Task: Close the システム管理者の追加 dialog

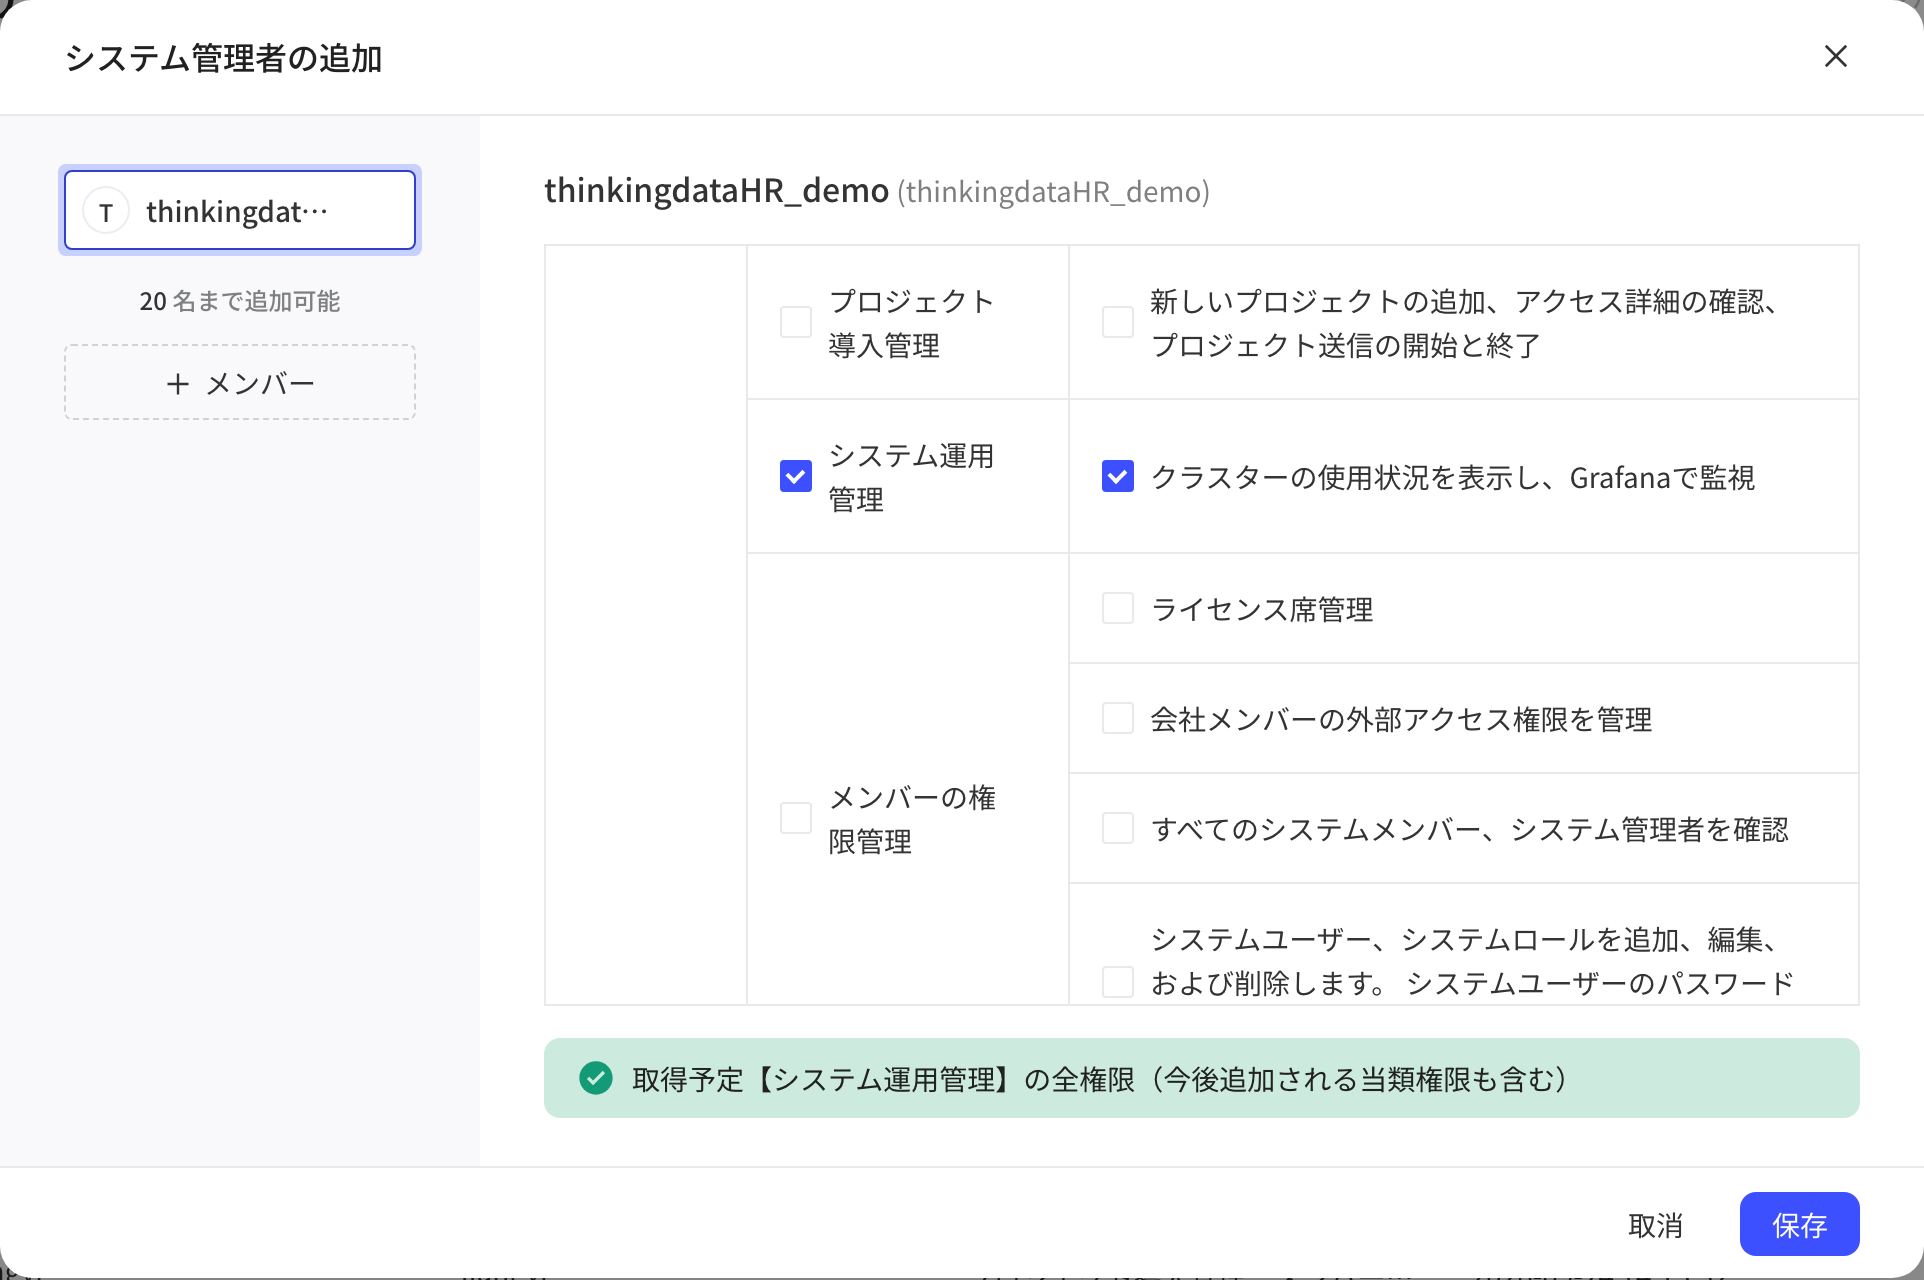Action: point(1835,56)
